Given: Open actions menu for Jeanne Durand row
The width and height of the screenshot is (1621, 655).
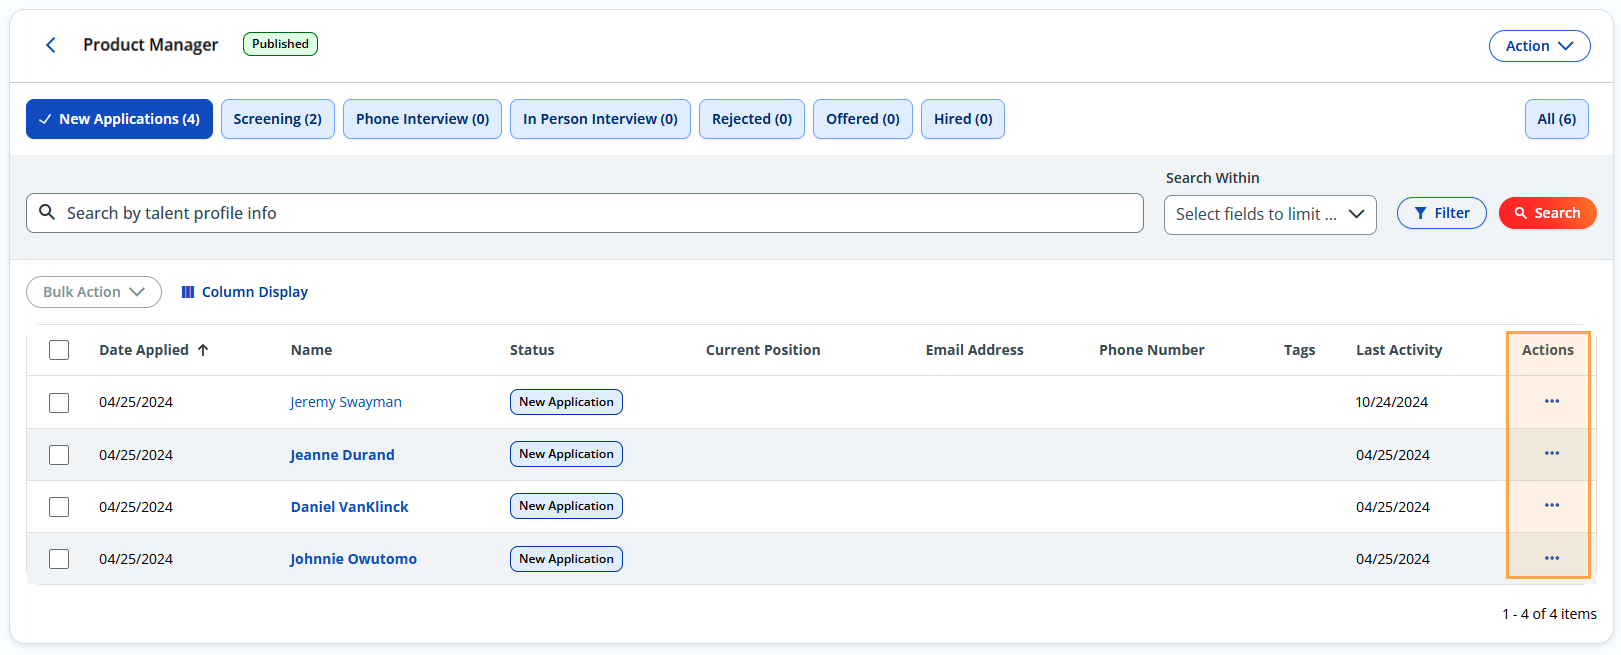Looking at the screenshot, I should [1551, 454].
